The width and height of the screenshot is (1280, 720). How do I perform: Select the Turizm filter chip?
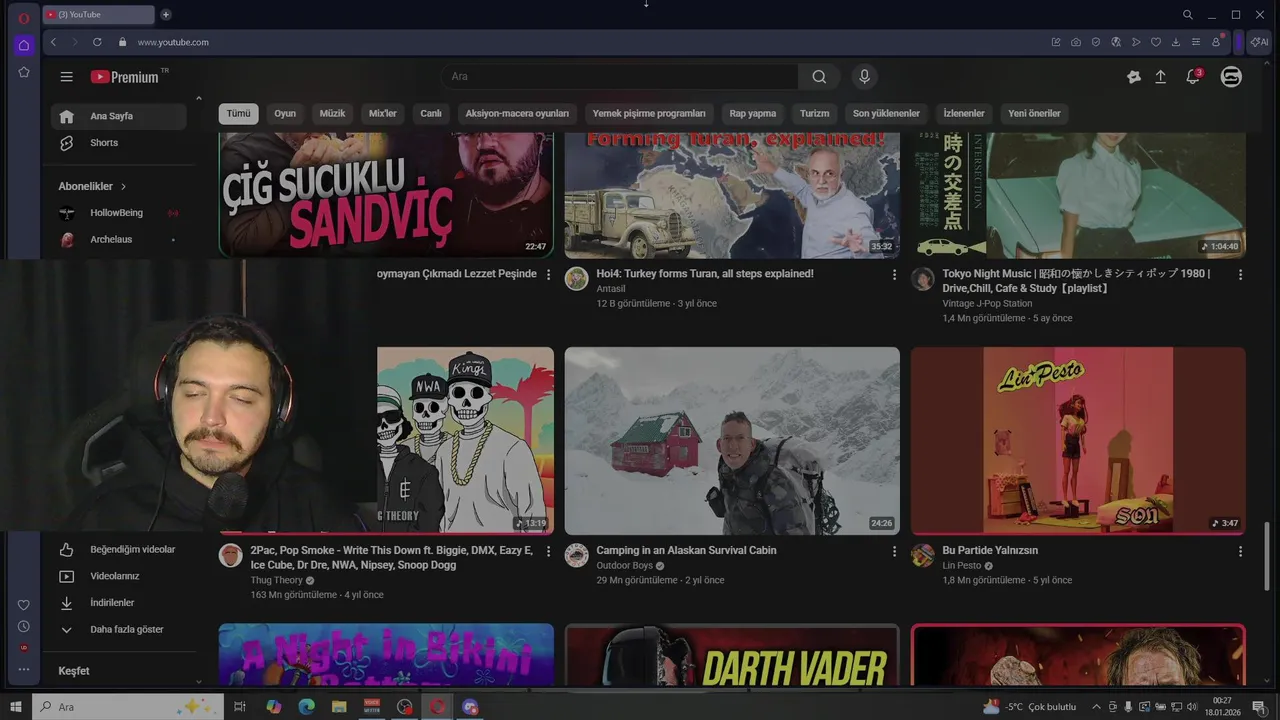(814, 114)
